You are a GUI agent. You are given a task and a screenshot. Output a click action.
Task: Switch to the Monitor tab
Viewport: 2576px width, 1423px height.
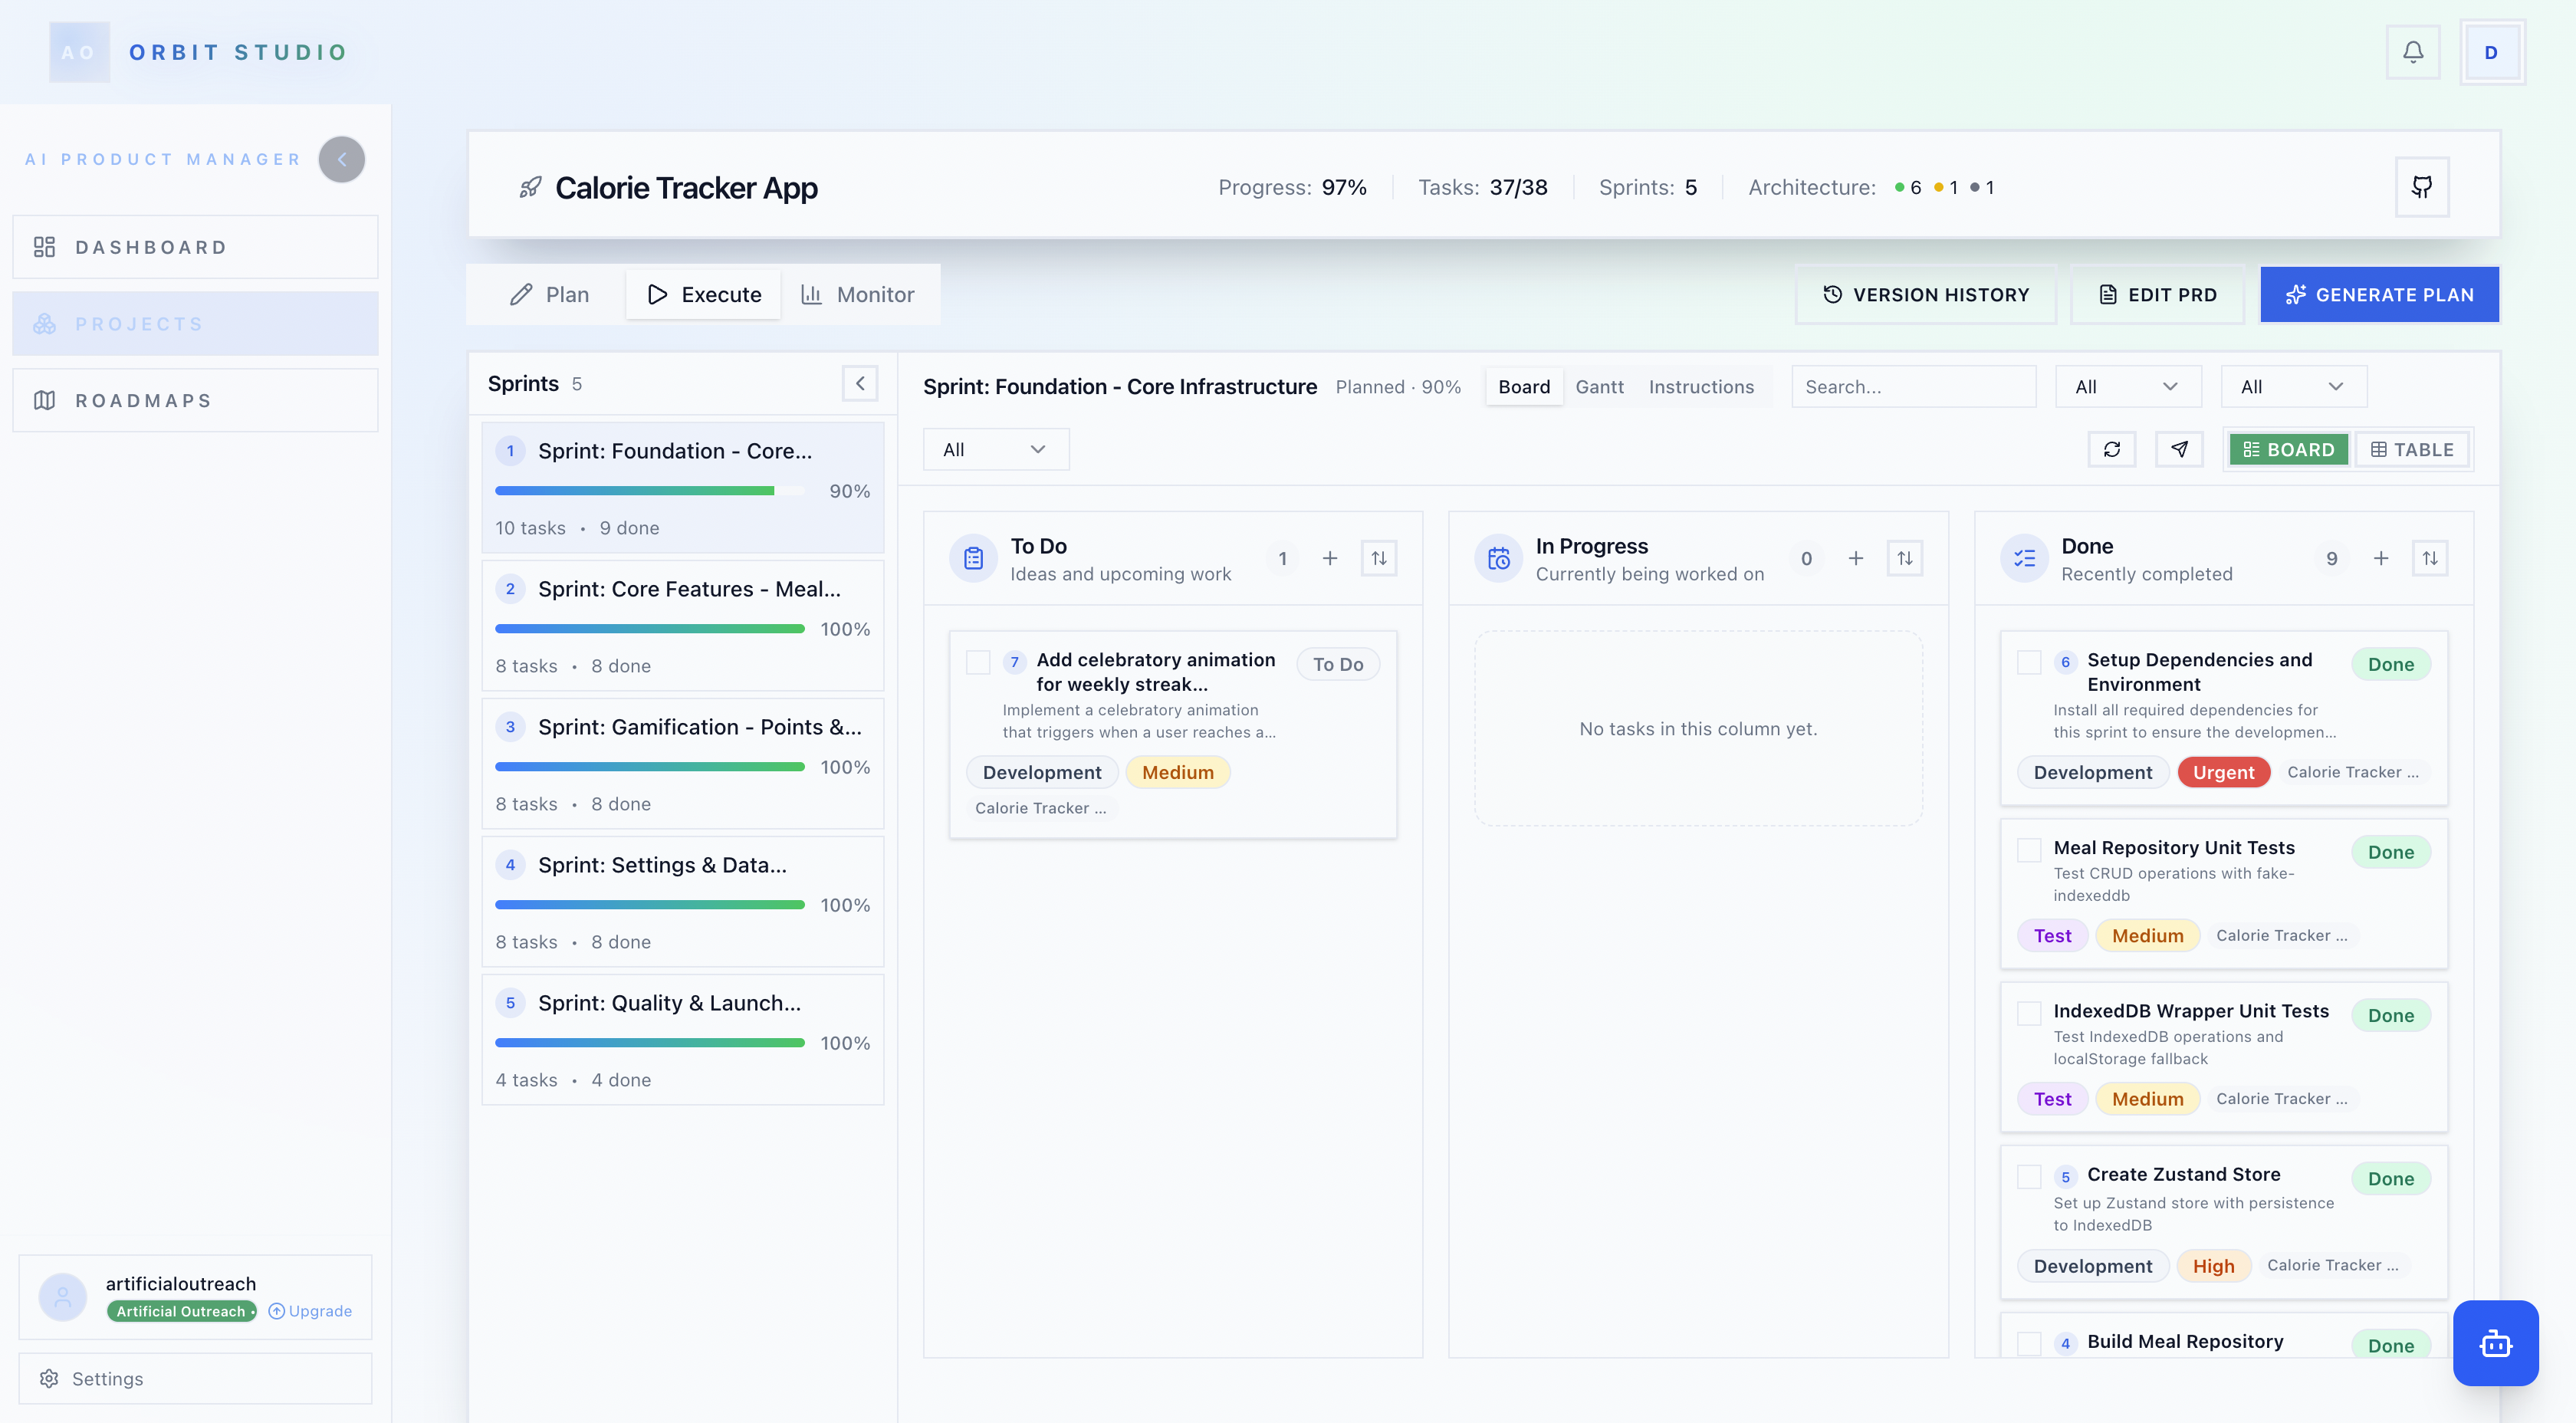tap(858, 294)
